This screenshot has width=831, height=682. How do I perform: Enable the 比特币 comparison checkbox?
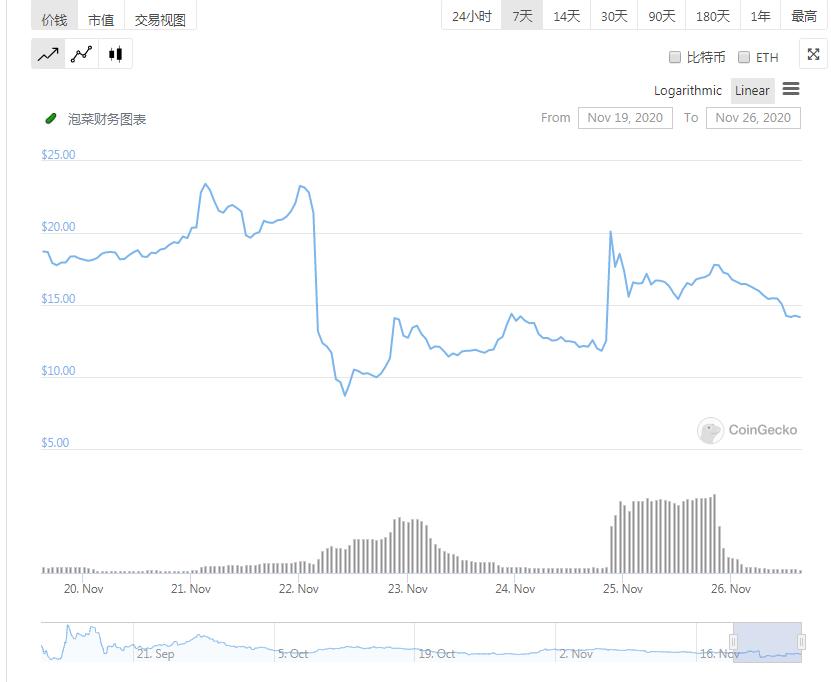click(675, 58)
